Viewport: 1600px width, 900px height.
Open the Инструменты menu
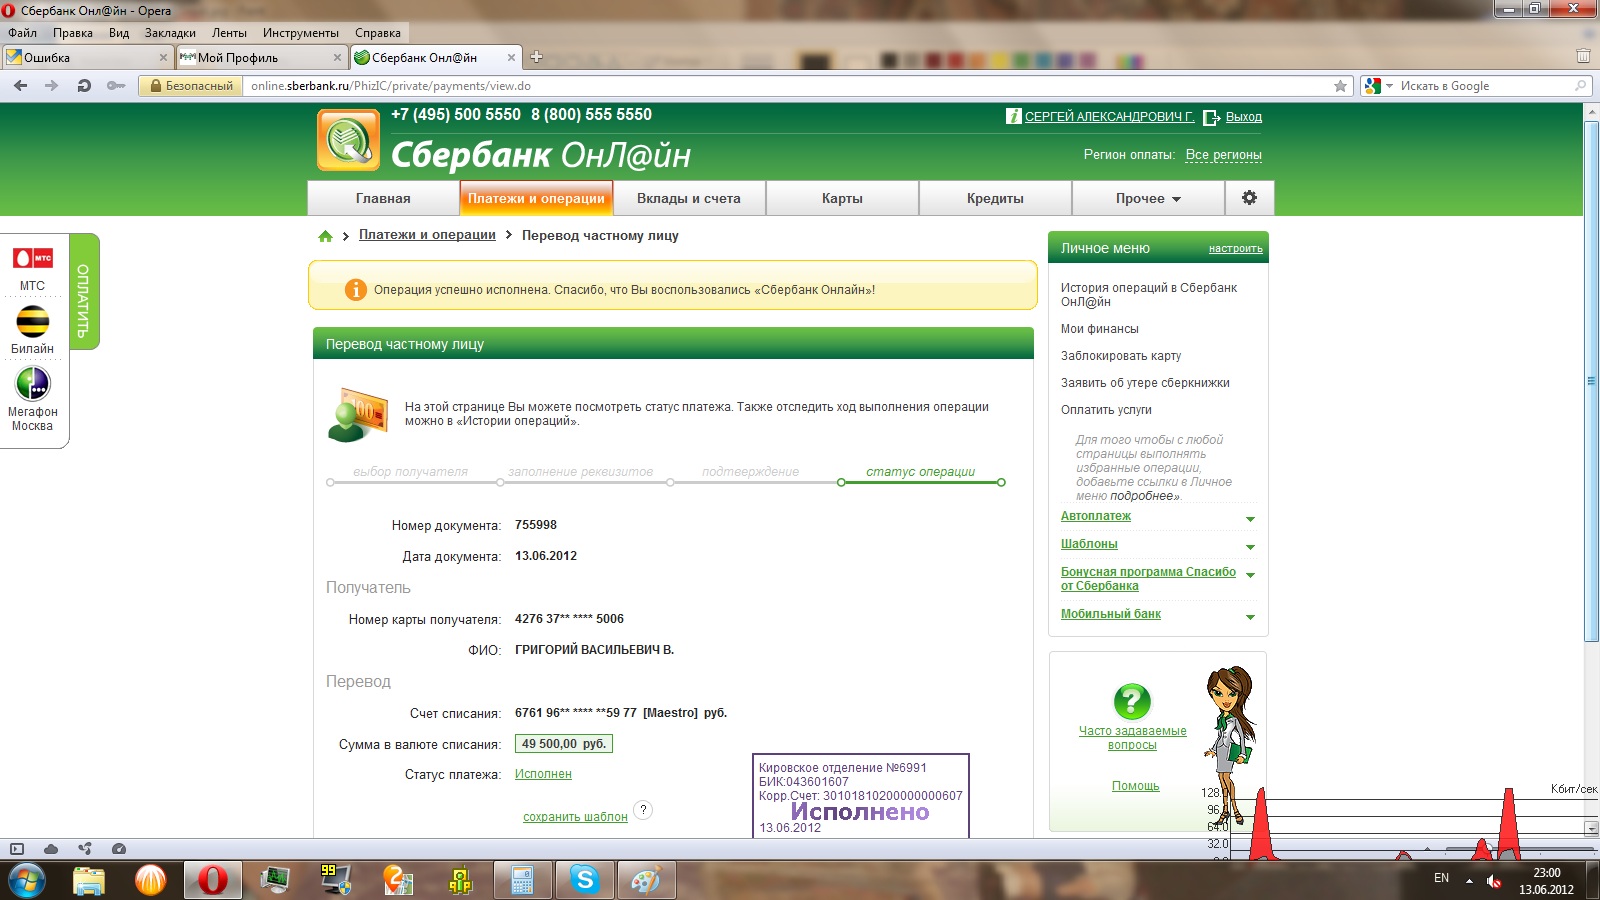click(x=300, y=33)
